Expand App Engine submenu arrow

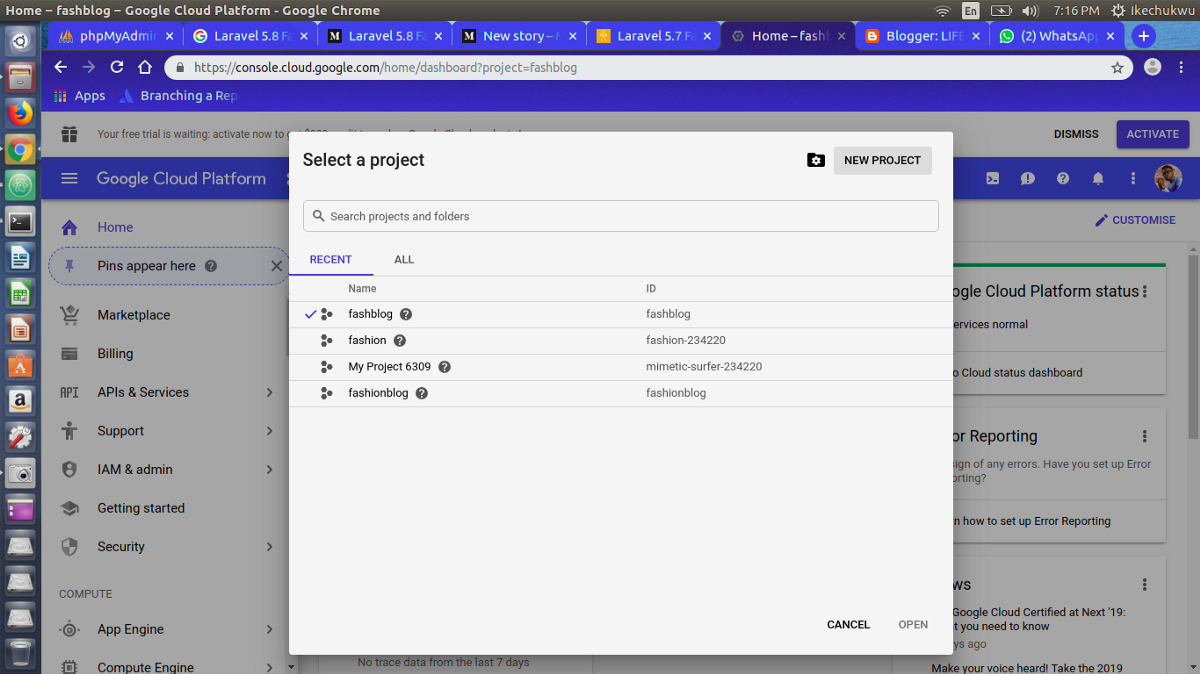tap(270, 629)
